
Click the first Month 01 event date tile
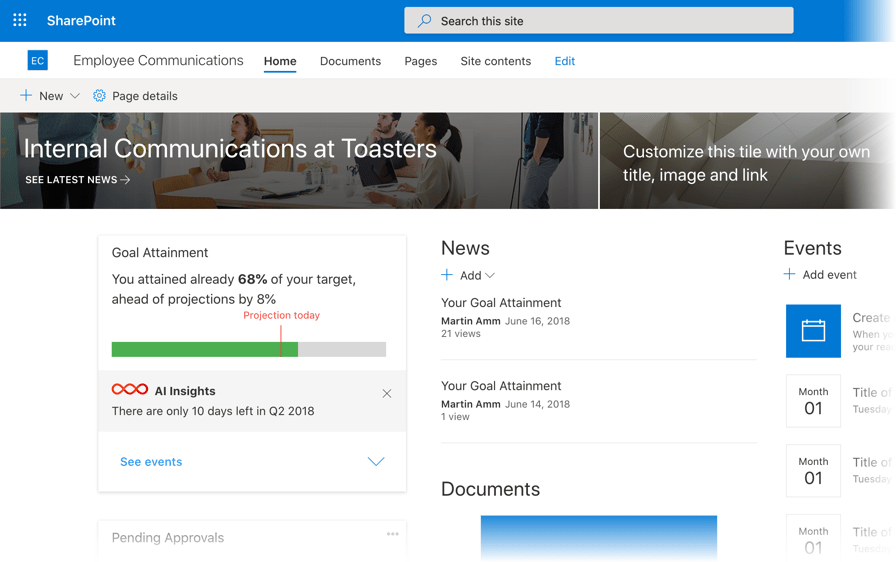813,400
